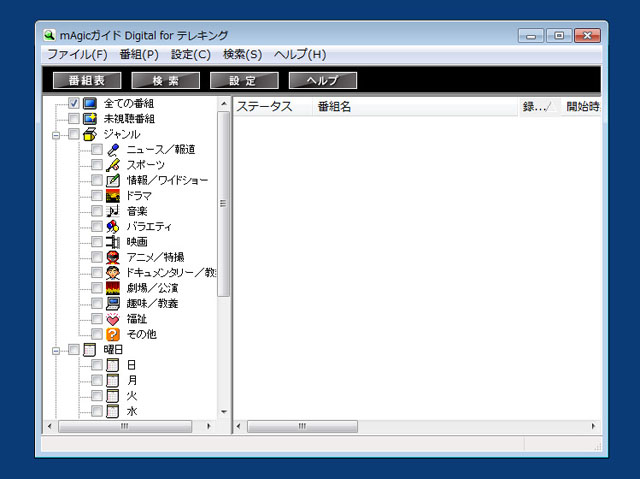Open the ファイル(F) menu
This screenshot has height=479, width=640.
coord(77,55)
